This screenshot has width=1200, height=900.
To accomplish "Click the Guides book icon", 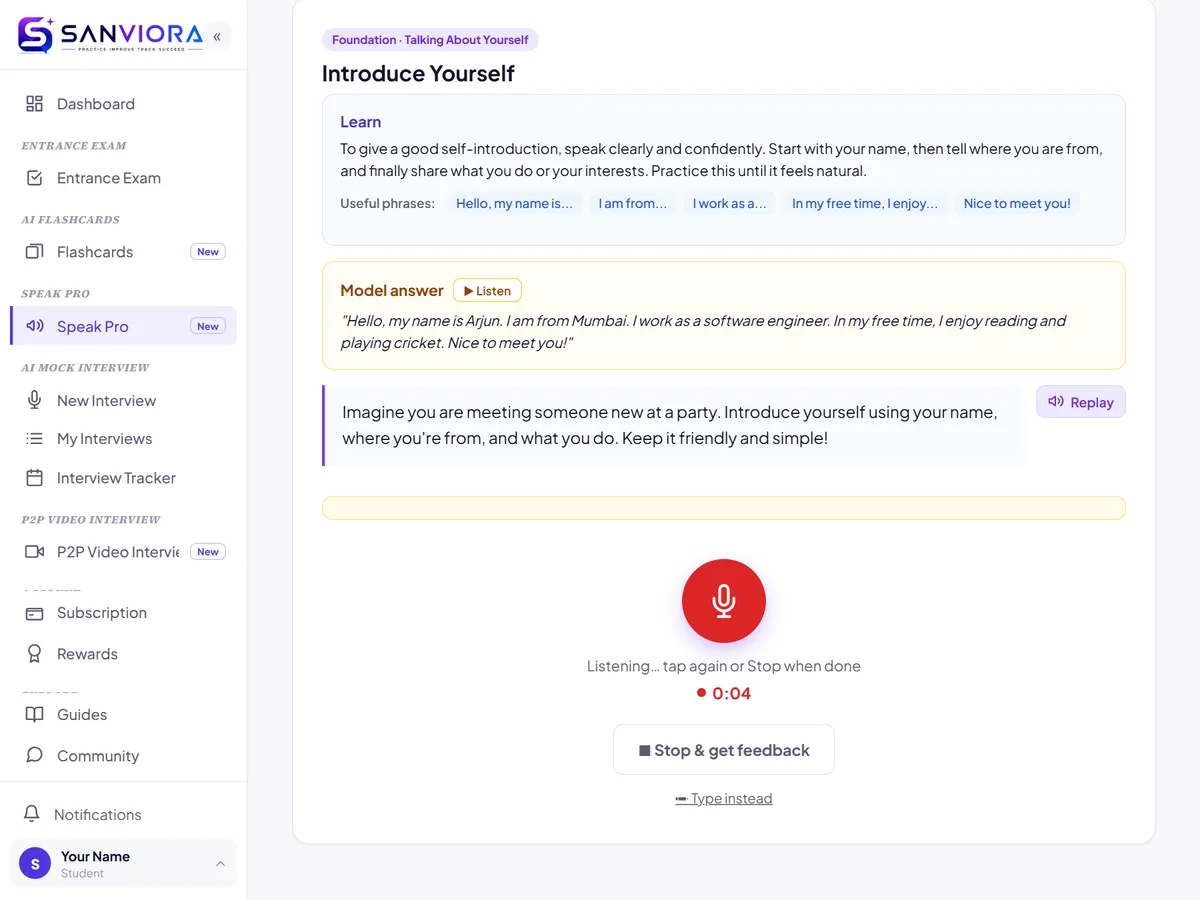I will 35,715.
